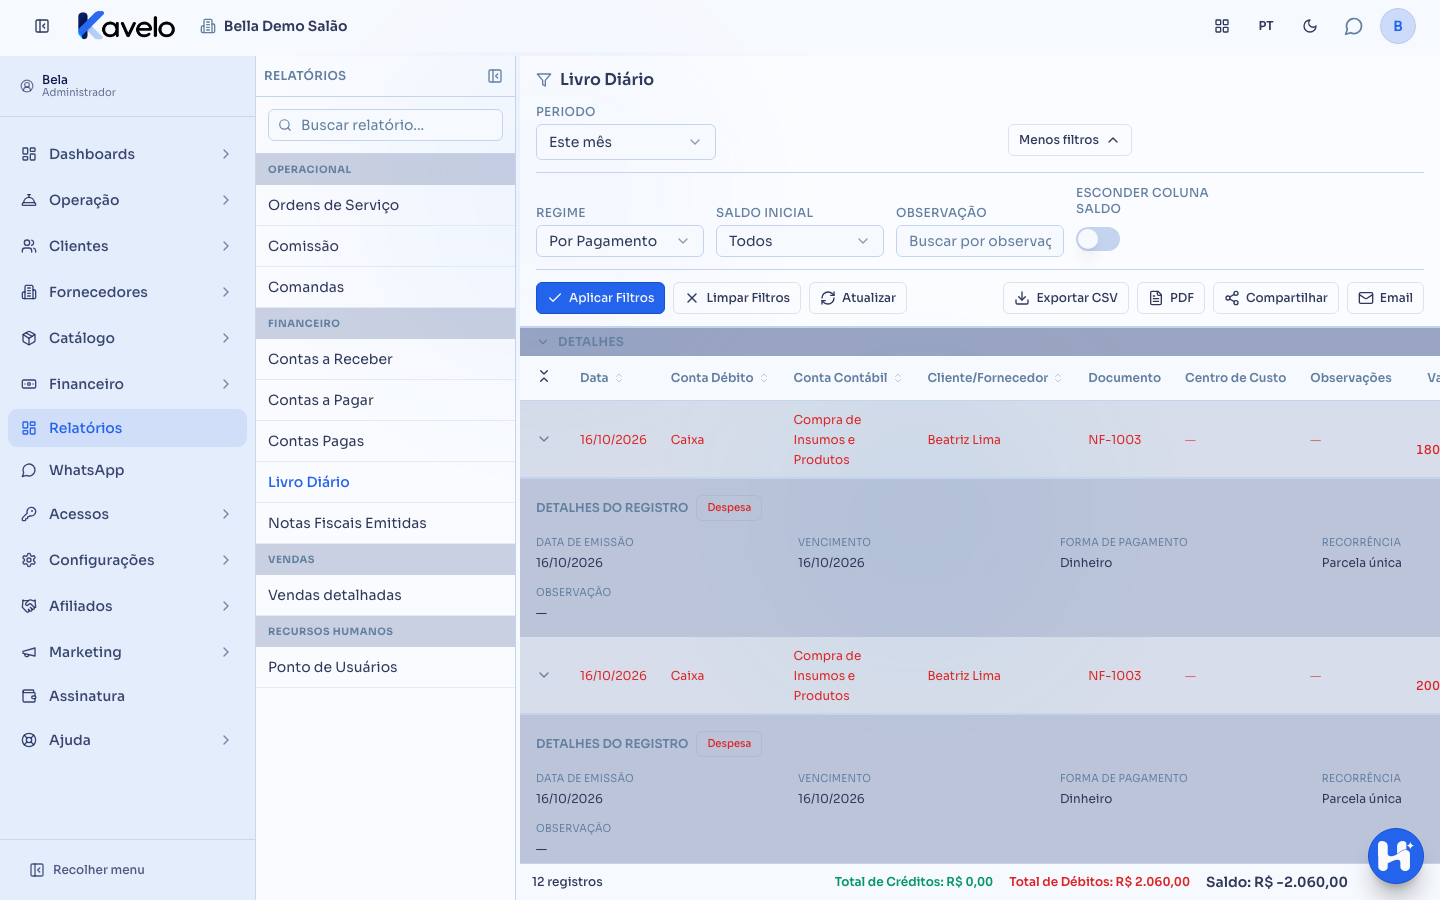
Task: Download the report as PDF
Action: pyautogui.click(x=1171, y=298)
